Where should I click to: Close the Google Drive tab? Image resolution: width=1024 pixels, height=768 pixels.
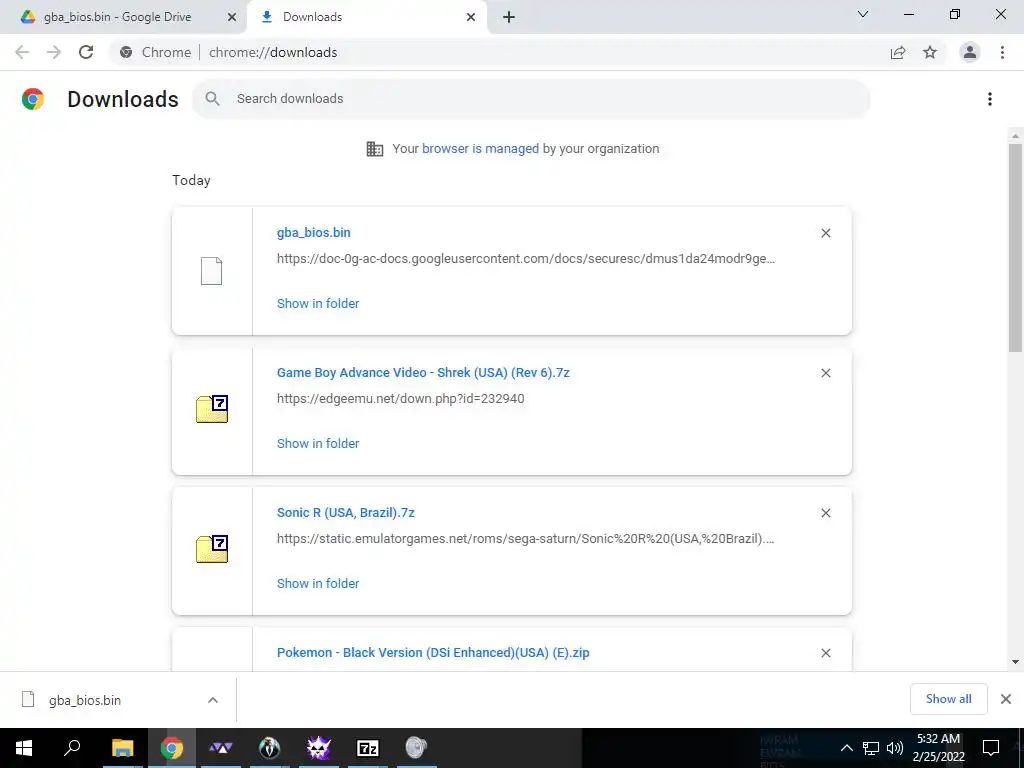(x=231, y=18)
